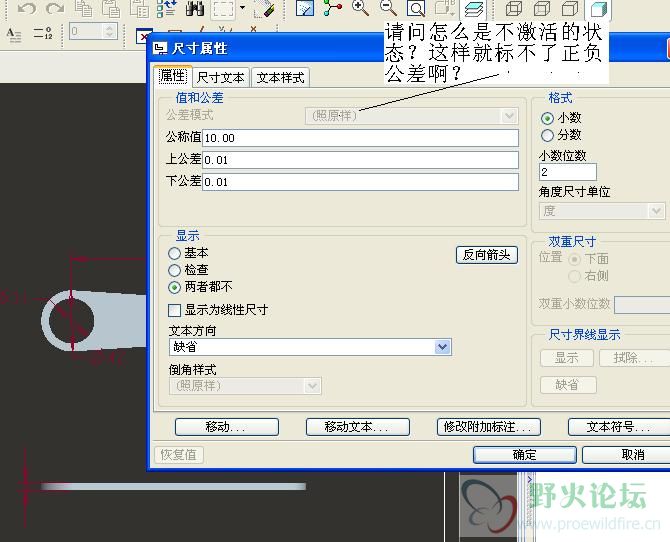Click the decimal places icon
The height and width of the screenshot is (542, 670).
43,33
